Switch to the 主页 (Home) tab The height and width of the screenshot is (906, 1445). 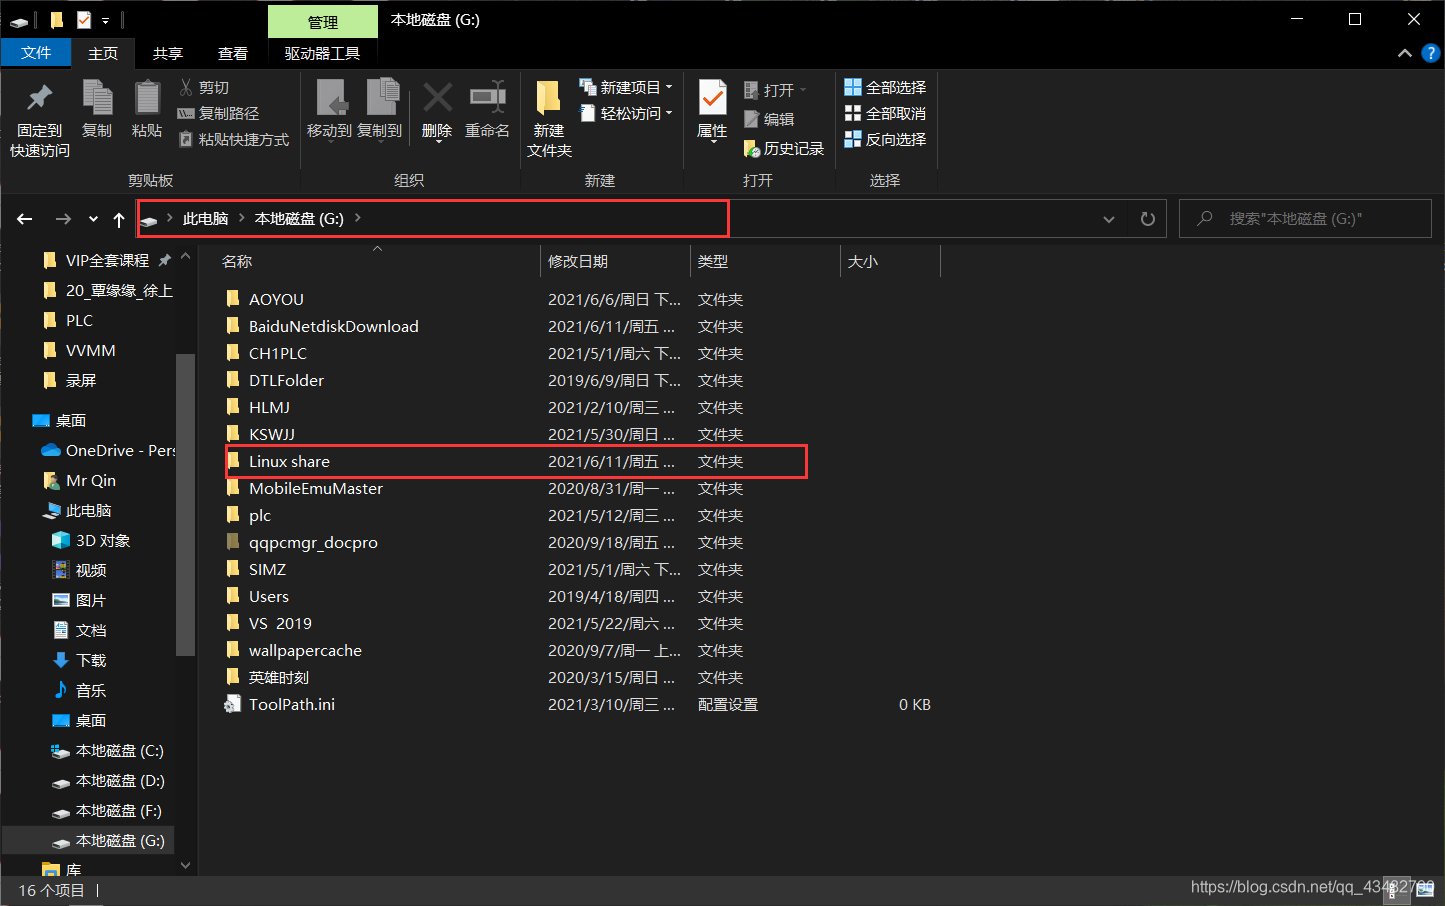tap(103, 53)
